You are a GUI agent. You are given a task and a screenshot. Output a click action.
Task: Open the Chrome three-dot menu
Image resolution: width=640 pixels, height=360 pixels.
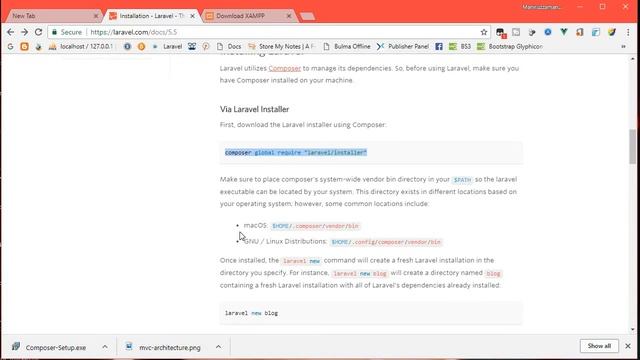tap(628, 32)
